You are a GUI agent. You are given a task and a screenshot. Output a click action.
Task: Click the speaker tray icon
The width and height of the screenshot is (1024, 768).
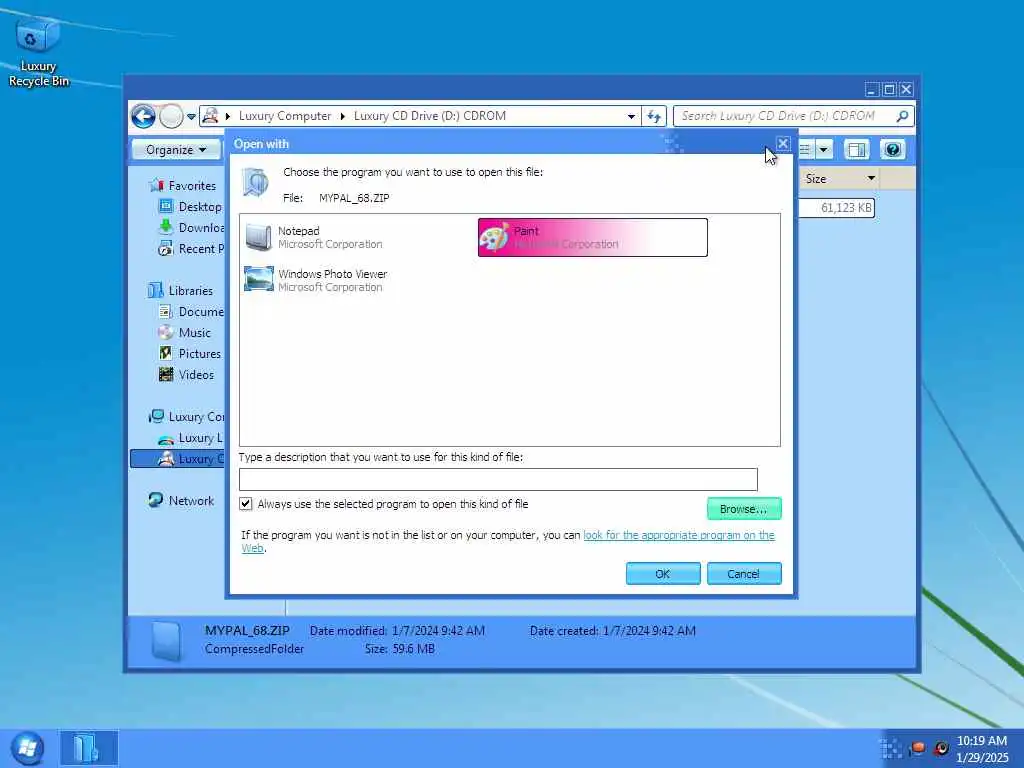[941, 748]
